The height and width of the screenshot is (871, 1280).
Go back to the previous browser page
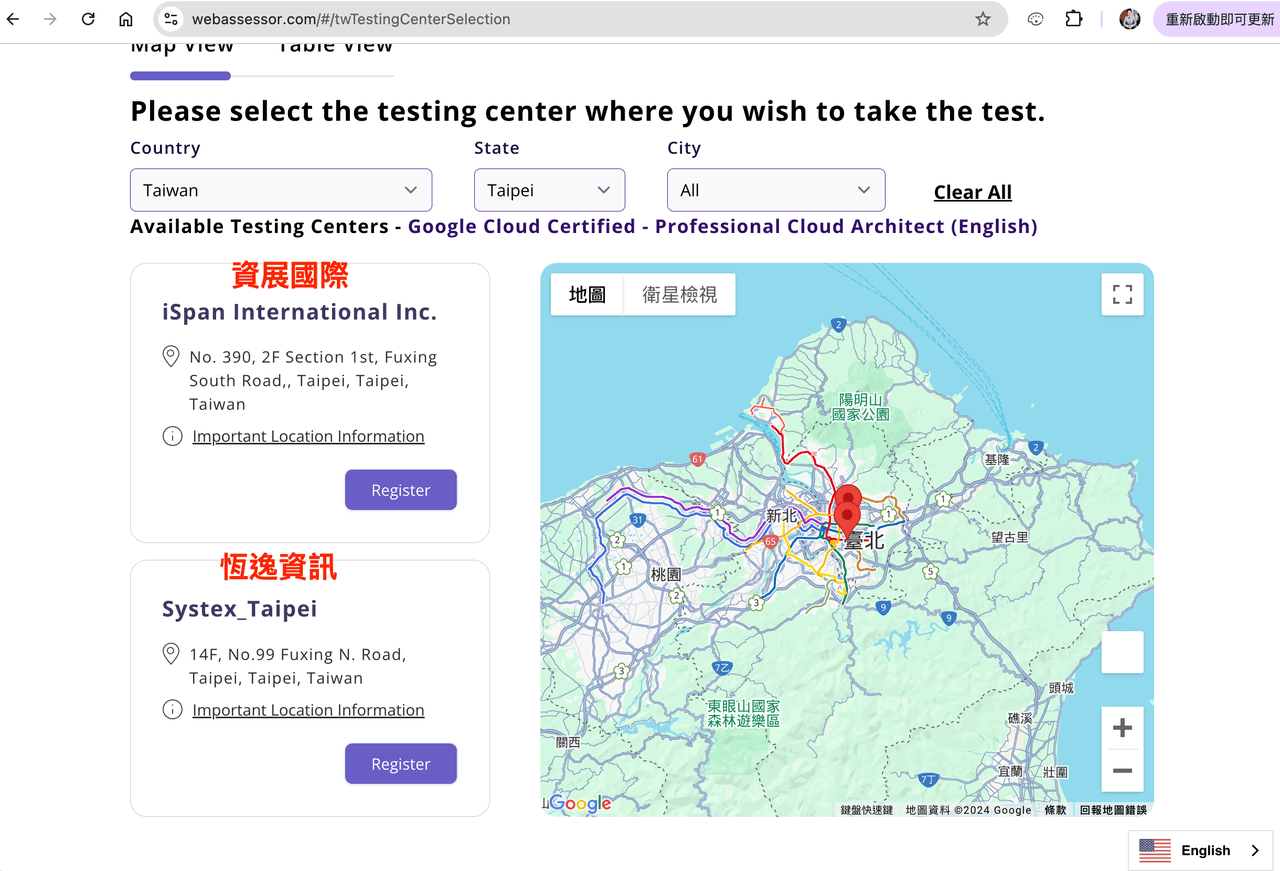13,19
